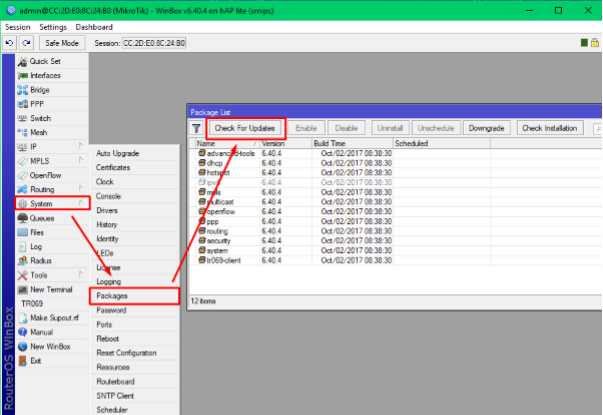Click the Unschedule button

[x=436, y=128]
